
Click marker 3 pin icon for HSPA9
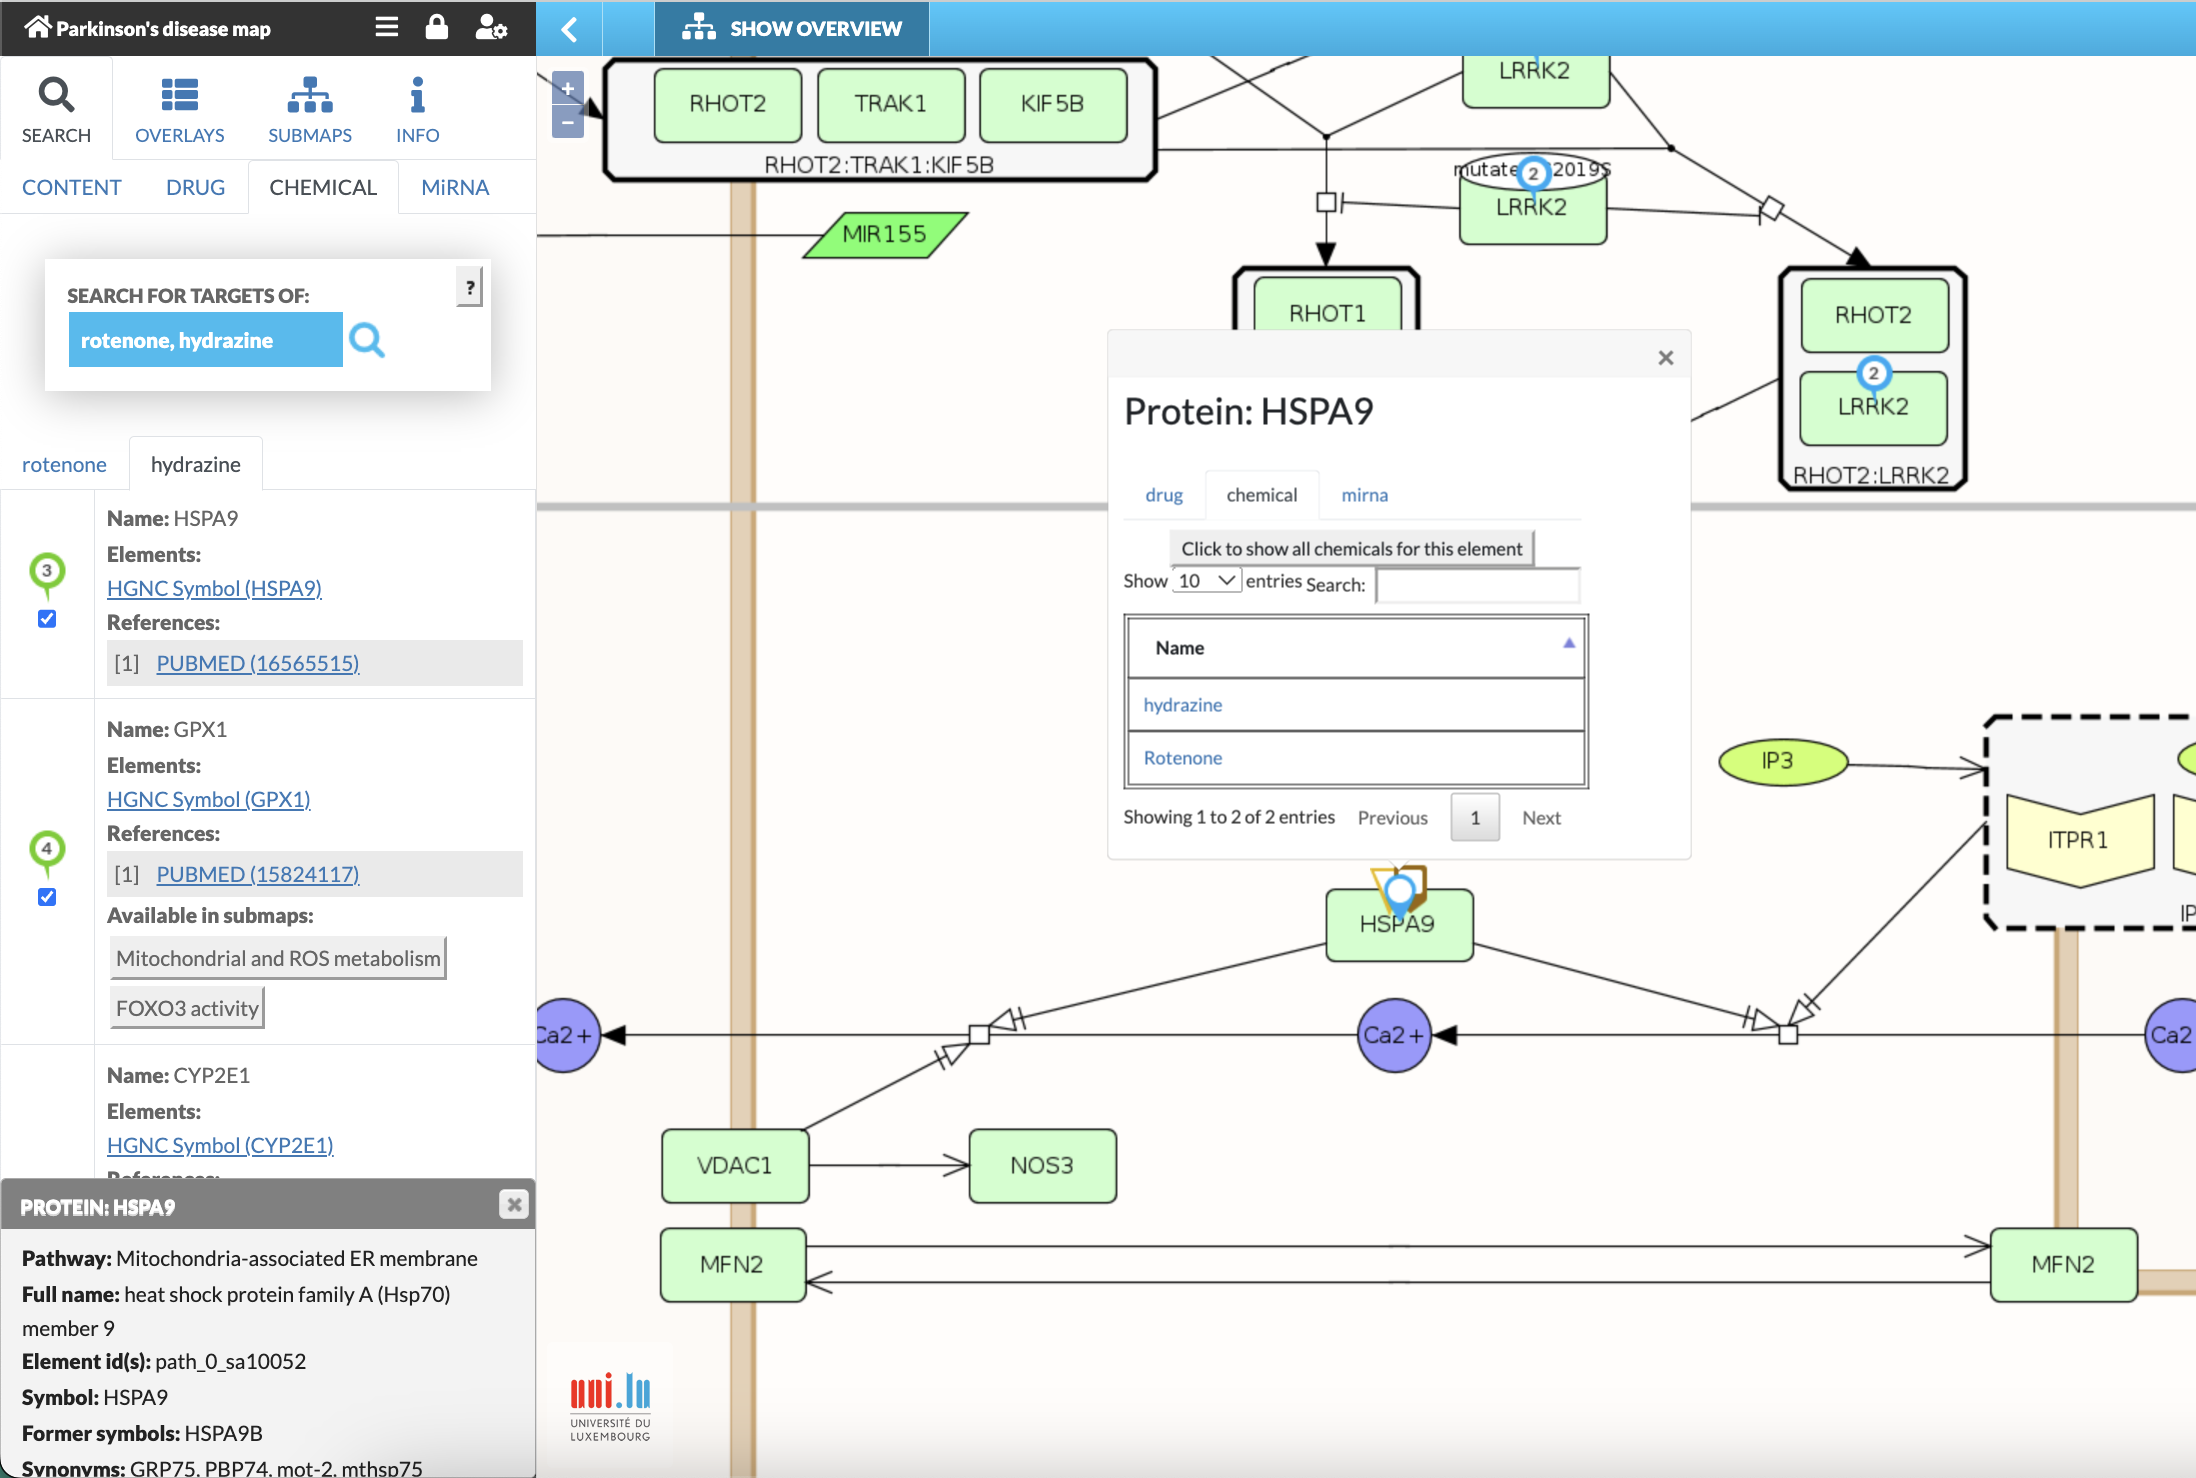47,574
